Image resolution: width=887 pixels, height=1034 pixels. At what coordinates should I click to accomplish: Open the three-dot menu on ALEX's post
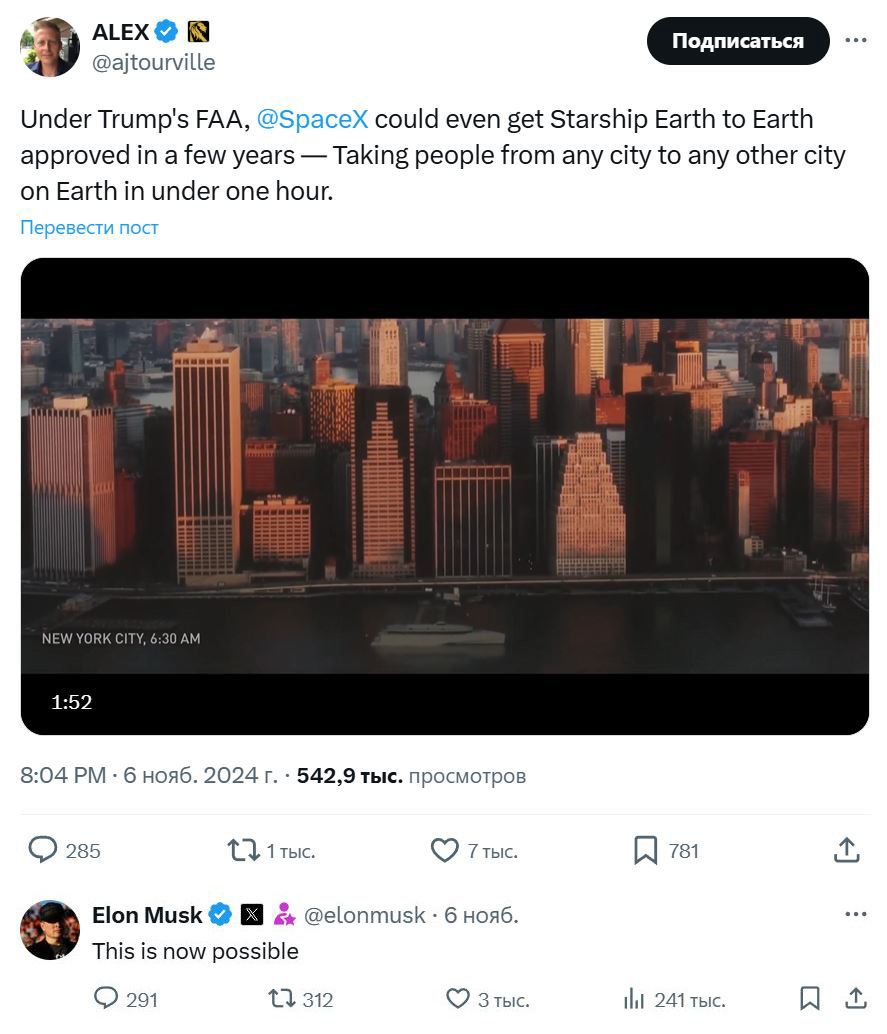coord(855,41)
